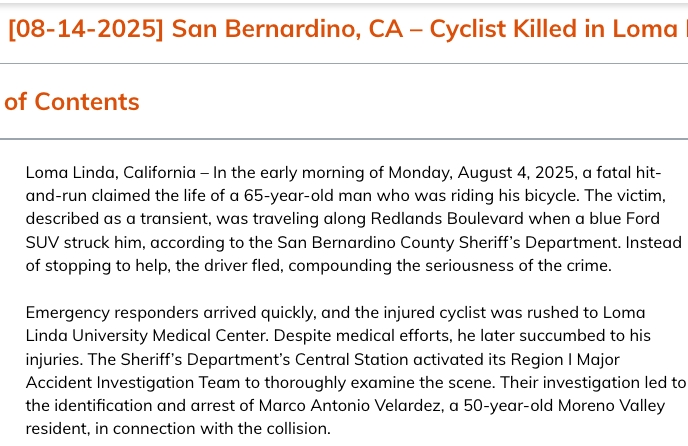The height and width of the screenshot is (446, 688).
Task: Click the "Redlands Boulevard" text
Action: [x=363, y=219]
